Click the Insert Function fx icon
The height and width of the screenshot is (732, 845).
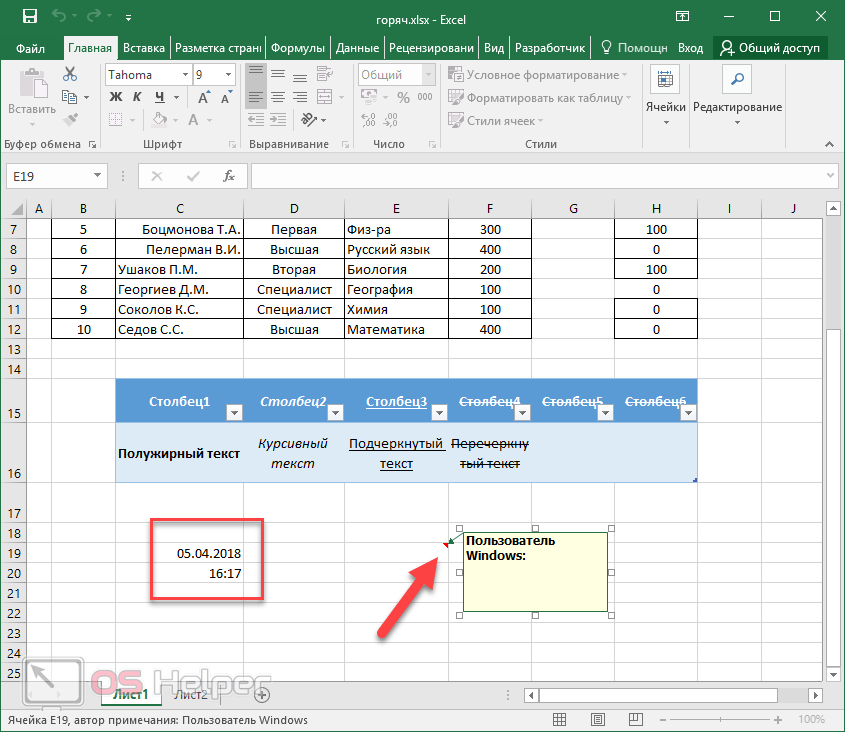[x=229, y=176]
